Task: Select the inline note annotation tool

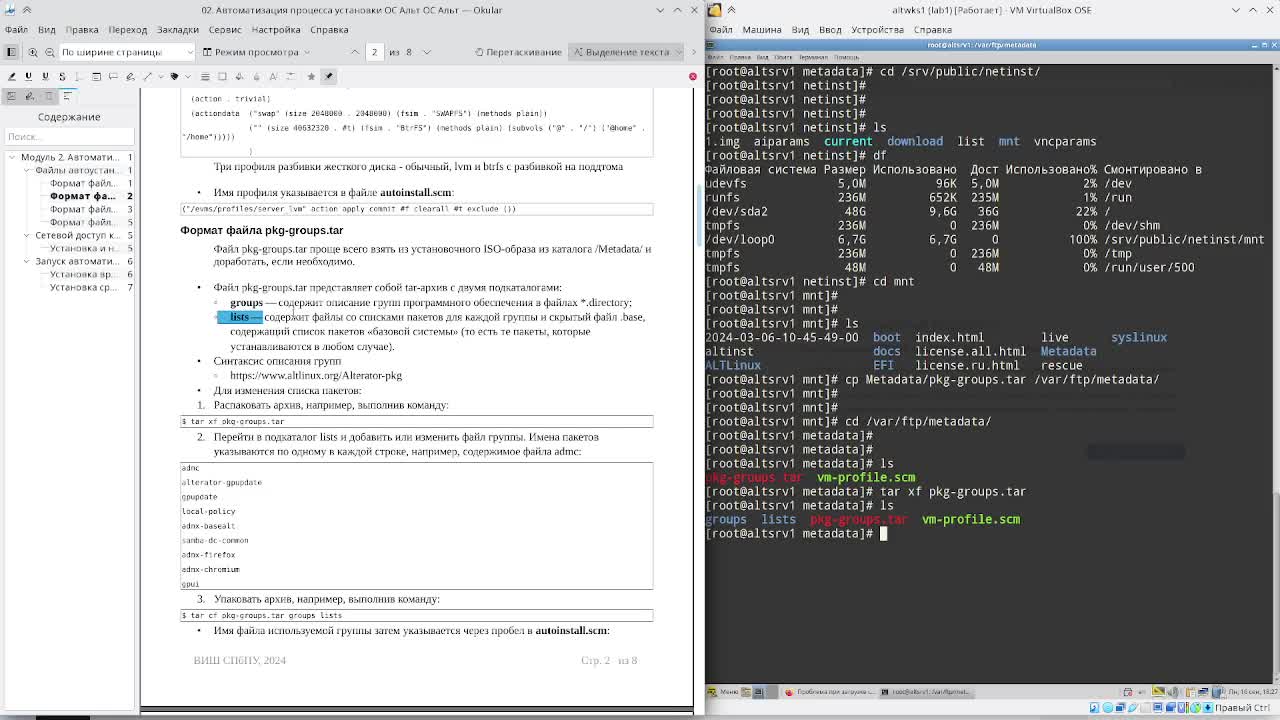Action: 96,76
